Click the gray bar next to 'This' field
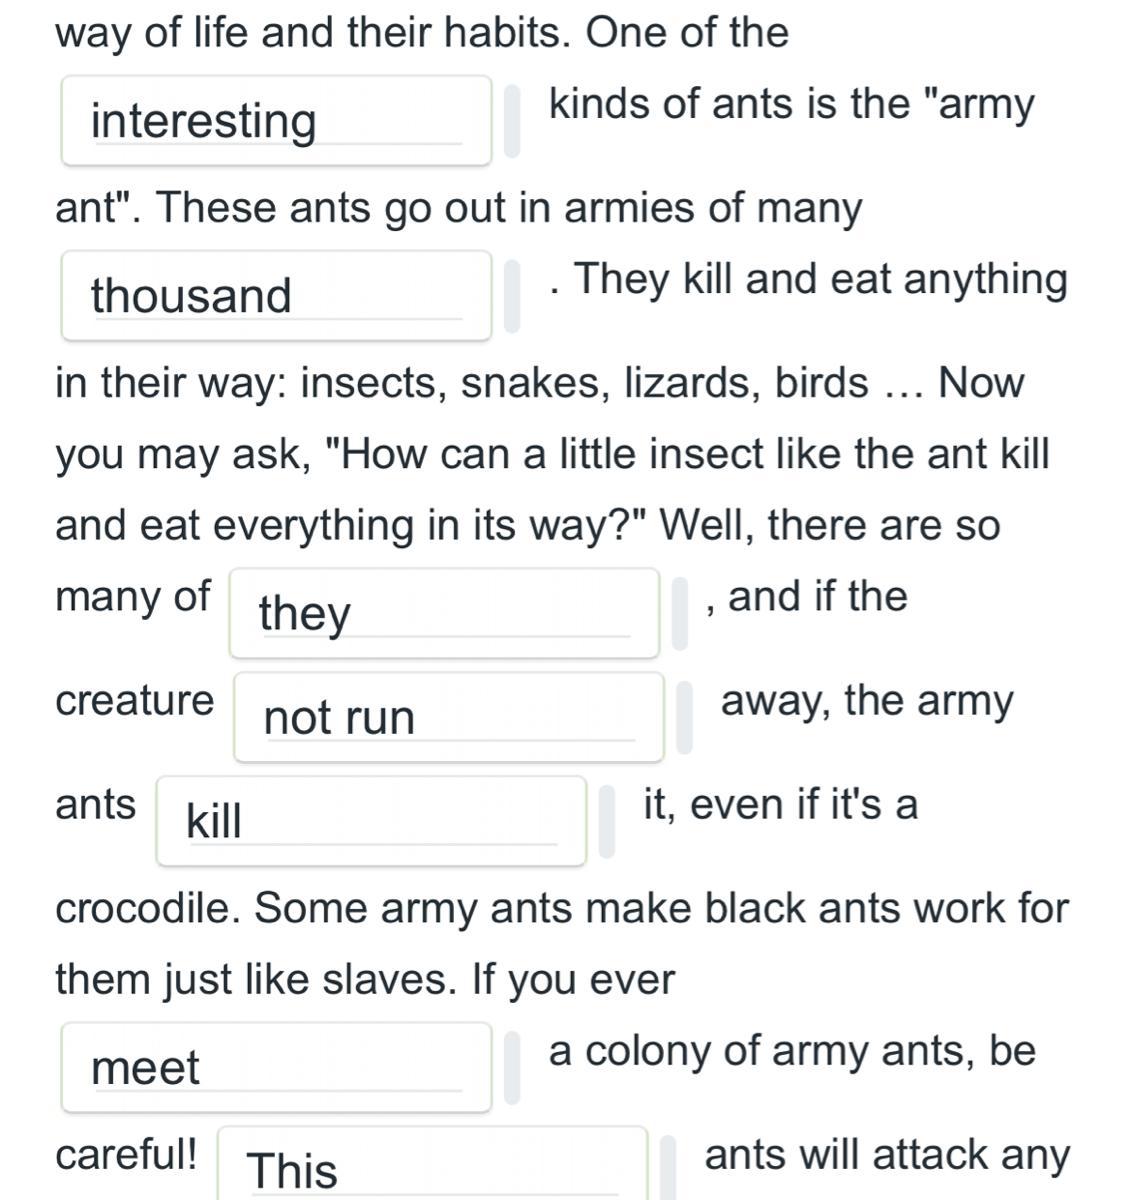This screenshot has width=1133, height=1200. (669, 1168)
